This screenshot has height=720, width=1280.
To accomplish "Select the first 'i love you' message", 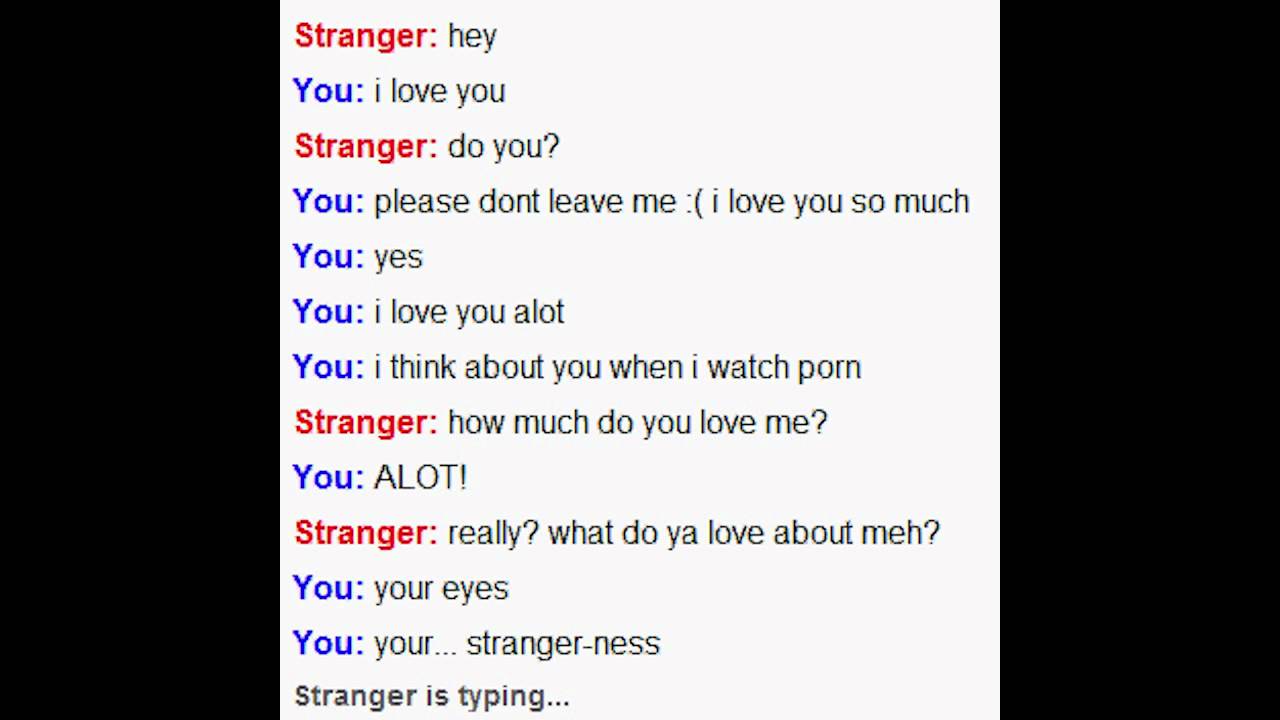I will pos(439,92).
